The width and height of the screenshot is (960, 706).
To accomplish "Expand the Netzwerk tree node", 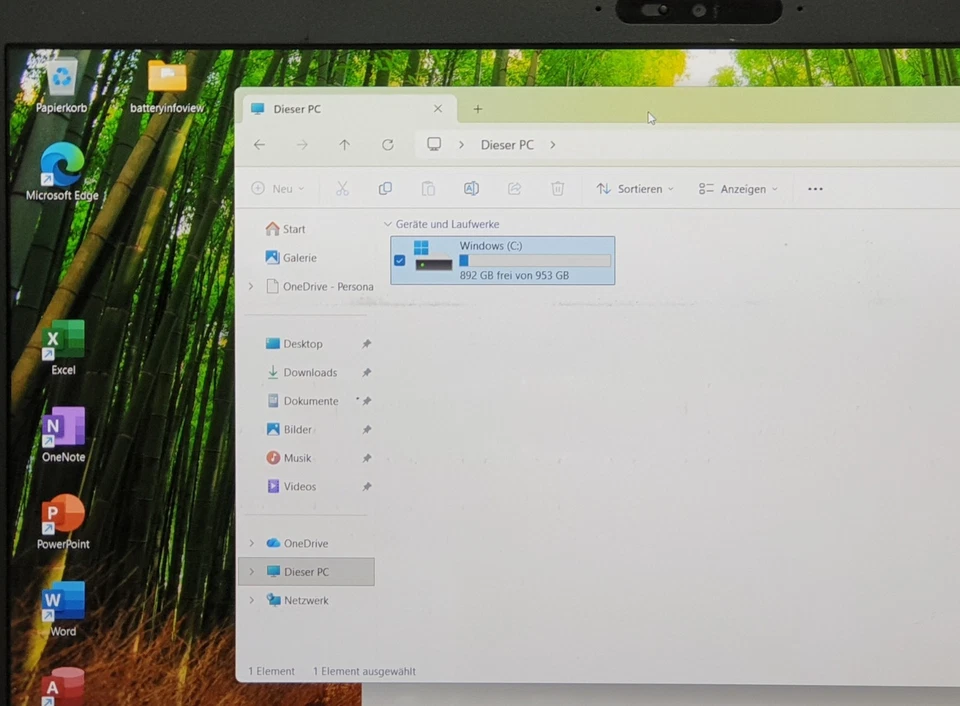I will point(252,600).
